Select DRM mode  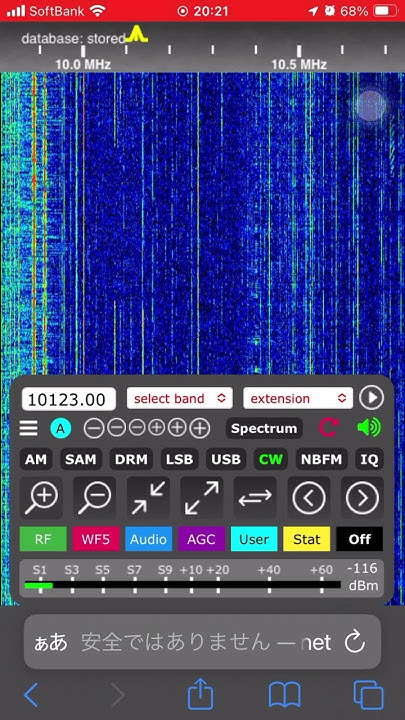click(x=131, y=459)
